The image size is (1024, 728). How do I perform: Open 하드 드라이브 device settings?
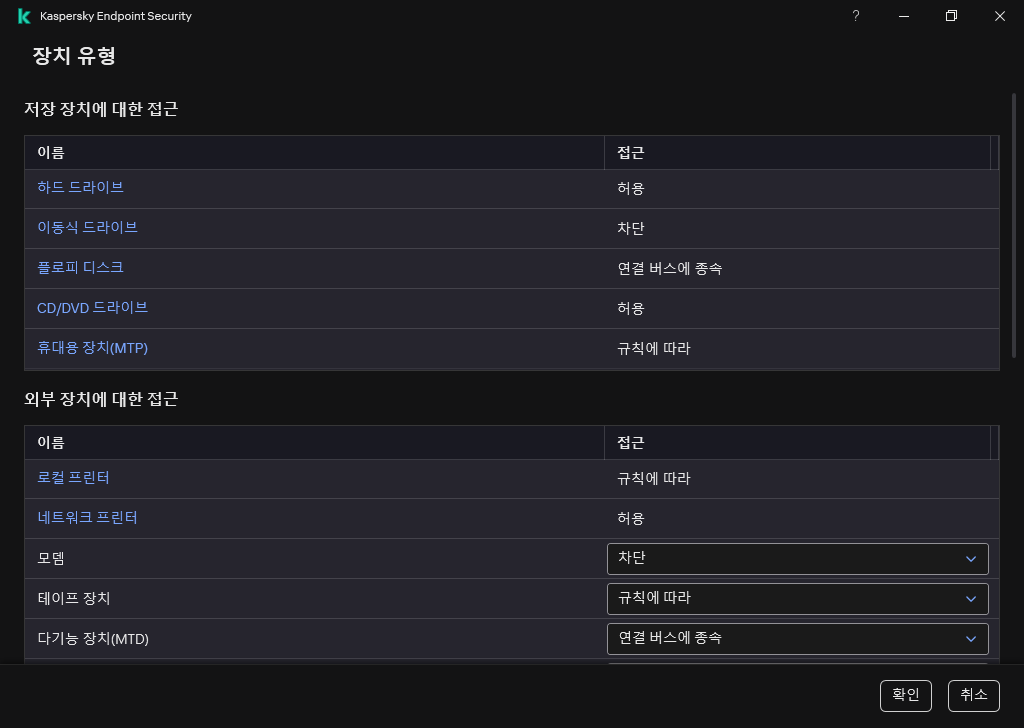[x=80, y=188]
